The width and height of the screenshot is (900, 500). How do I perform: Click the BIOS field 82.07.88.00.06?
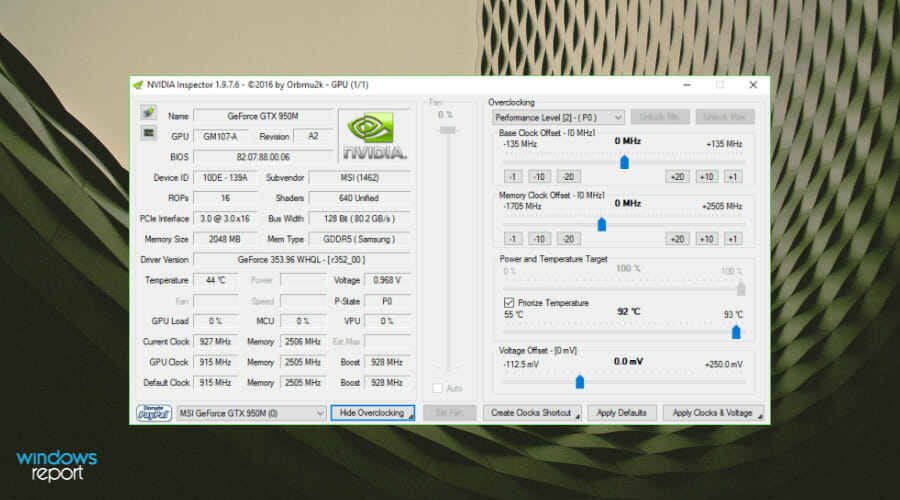pos(263,157)
